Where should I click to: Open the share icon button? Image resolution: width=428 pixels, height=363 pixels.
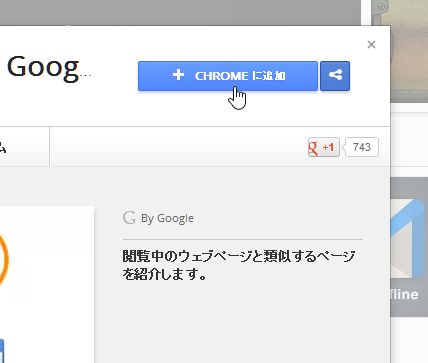coord(335,76)
